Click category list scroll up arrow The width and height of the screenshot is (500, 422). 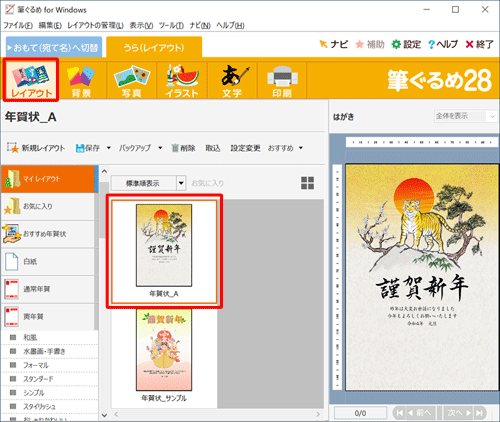click(x=104, y=171)
